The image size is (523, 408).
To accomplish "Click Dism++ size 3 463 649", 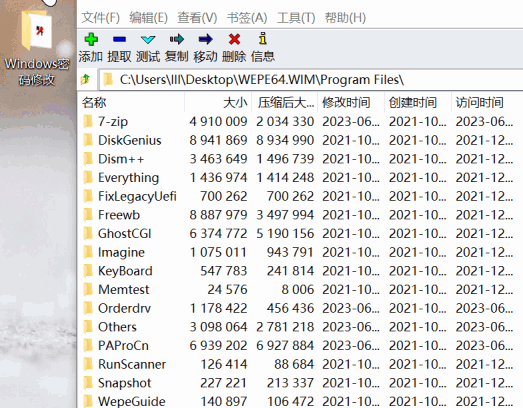I will point(218,159).
